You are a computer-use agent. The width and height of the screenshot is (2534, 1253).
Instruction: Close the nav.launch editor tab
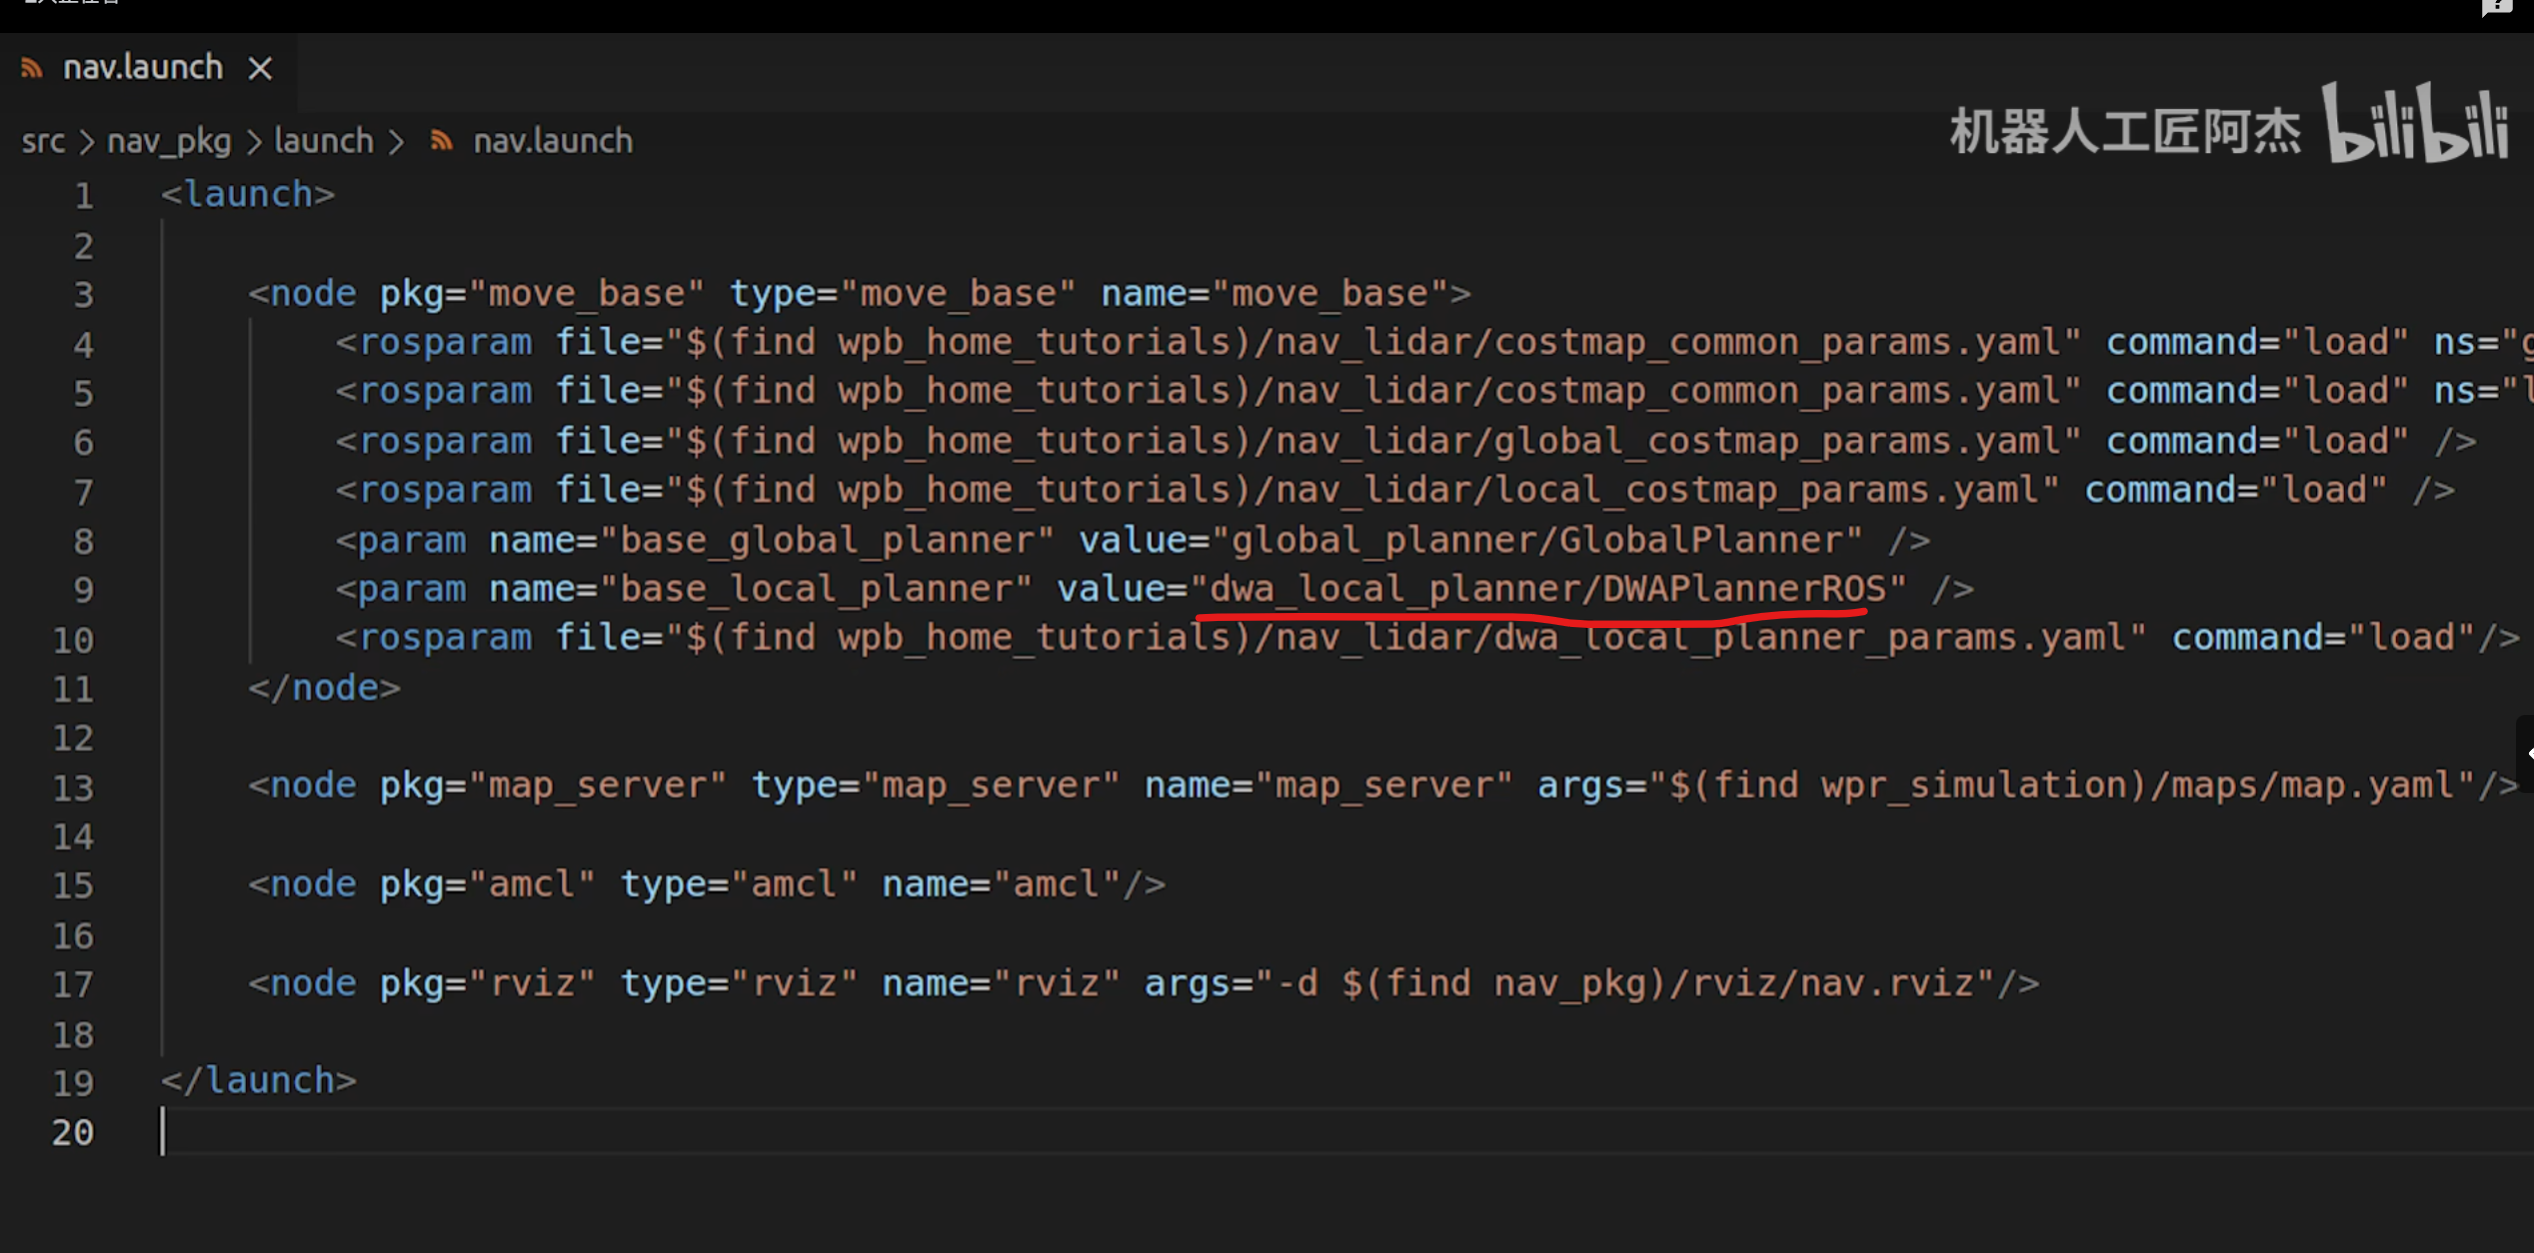(260, 68)
